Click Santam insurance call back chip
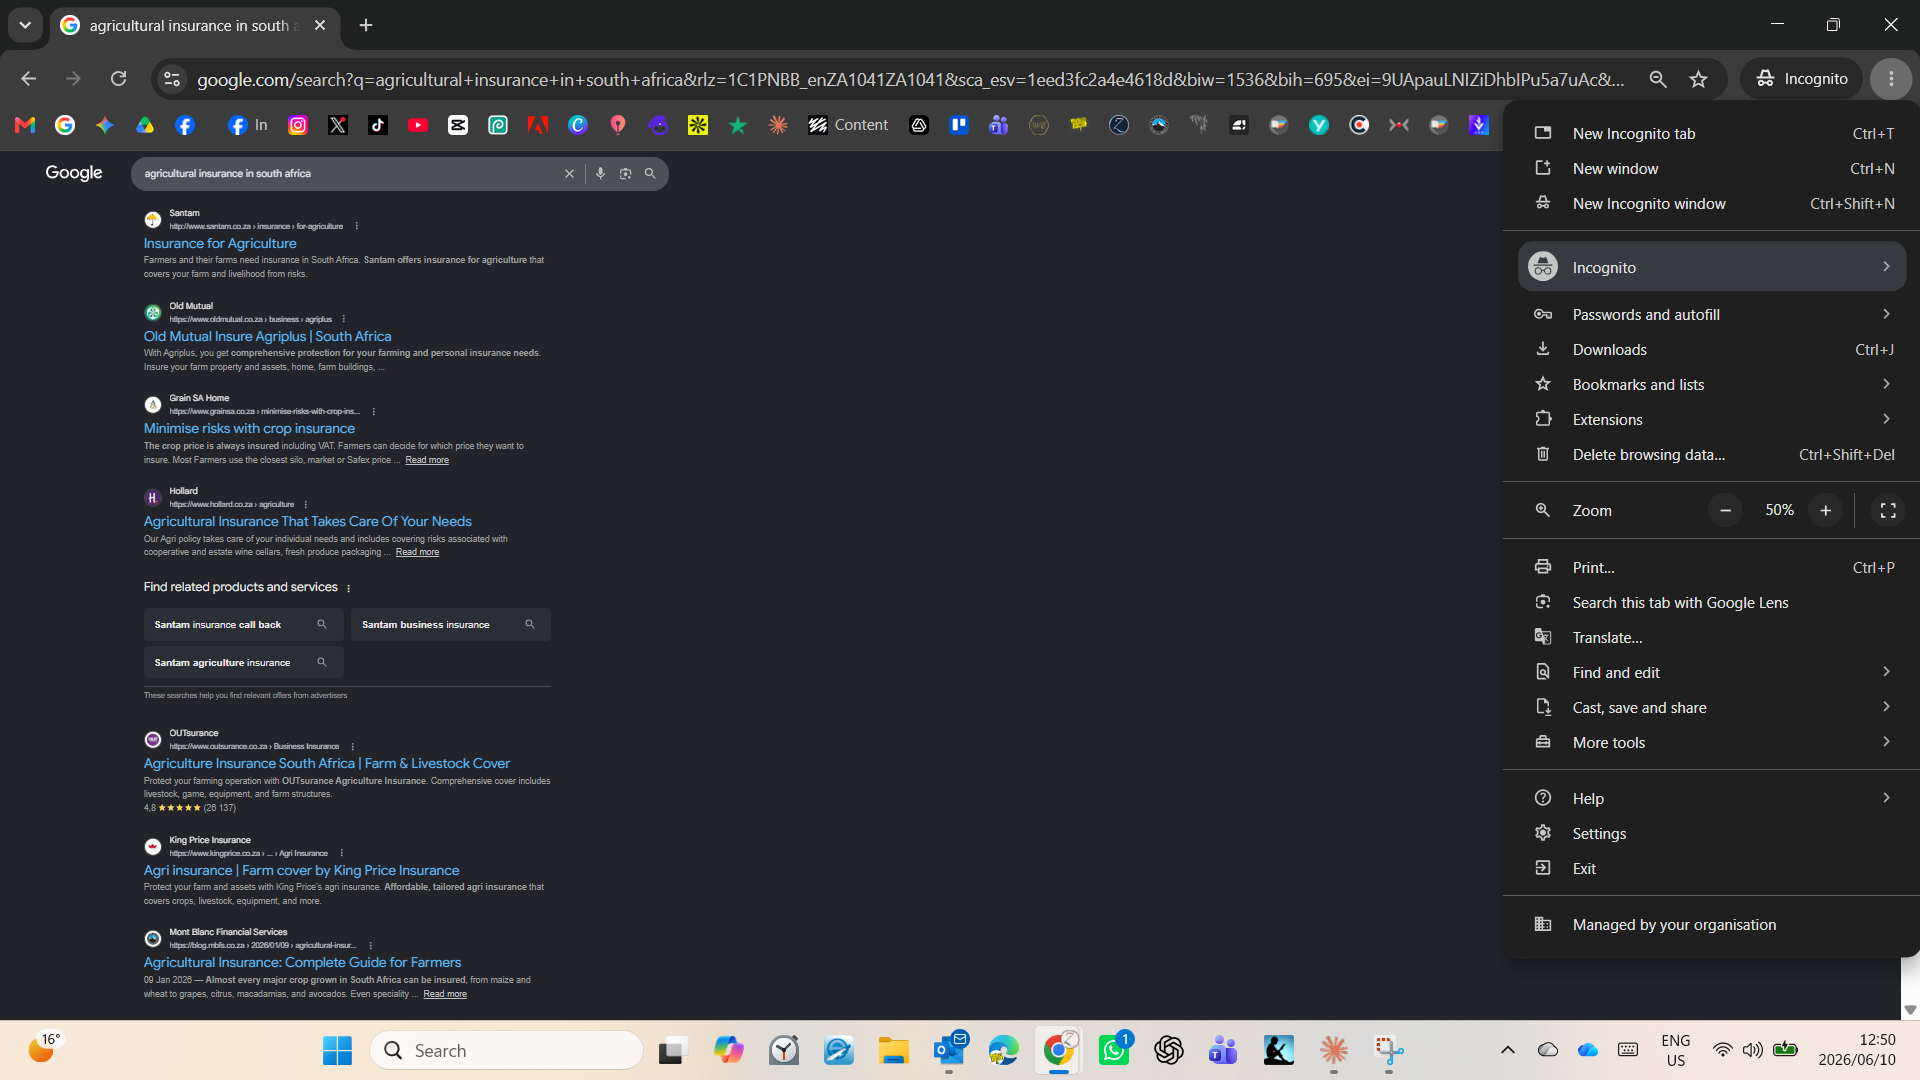1920x1080 pixels. click(243, 625)
